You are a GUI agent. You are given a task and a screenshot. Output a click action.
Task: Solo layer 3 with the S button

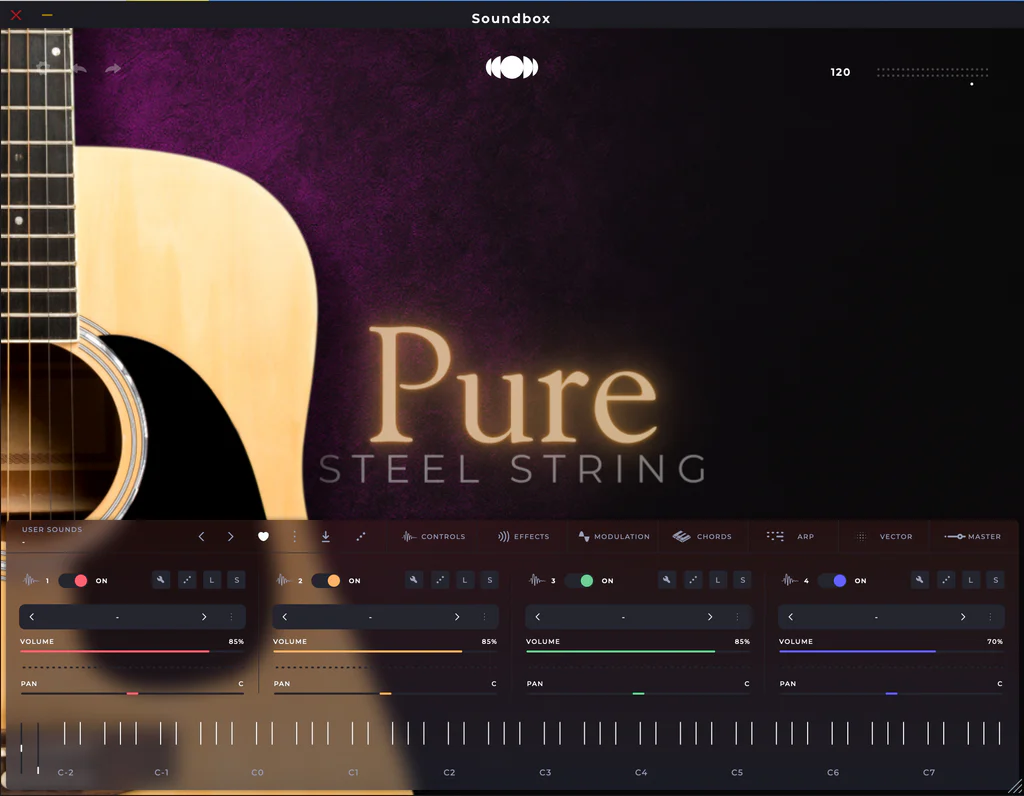pyautogui.click(x=742, y=580)
